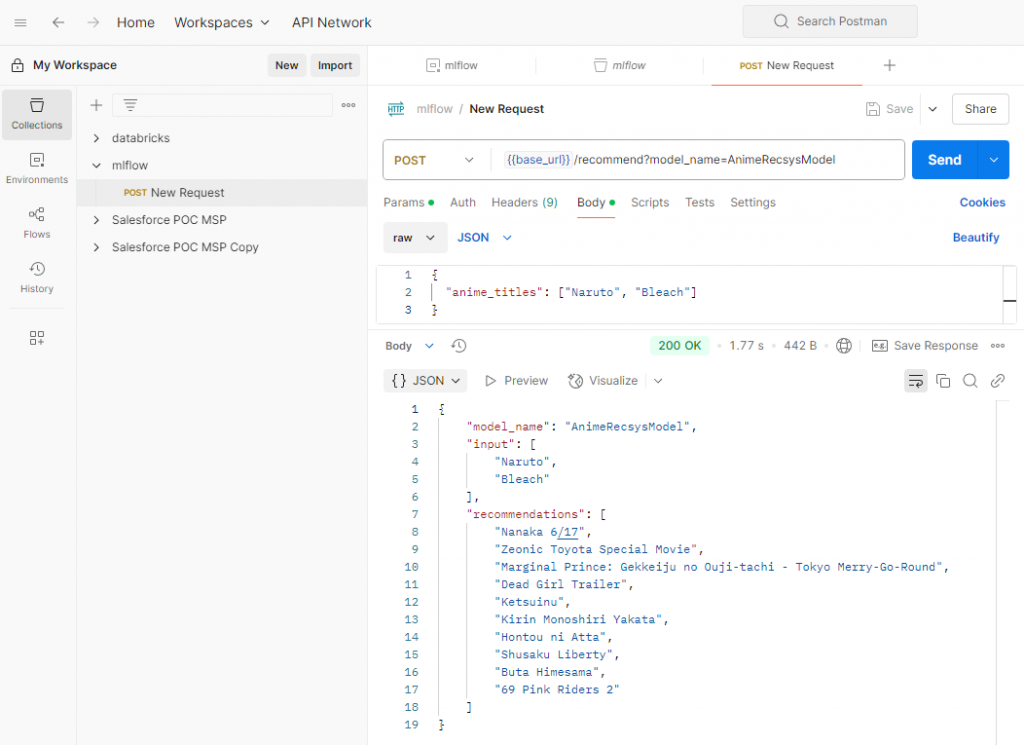1024x745 pixels.
Task: Add a new request tab
Action: tap(889, 66)
